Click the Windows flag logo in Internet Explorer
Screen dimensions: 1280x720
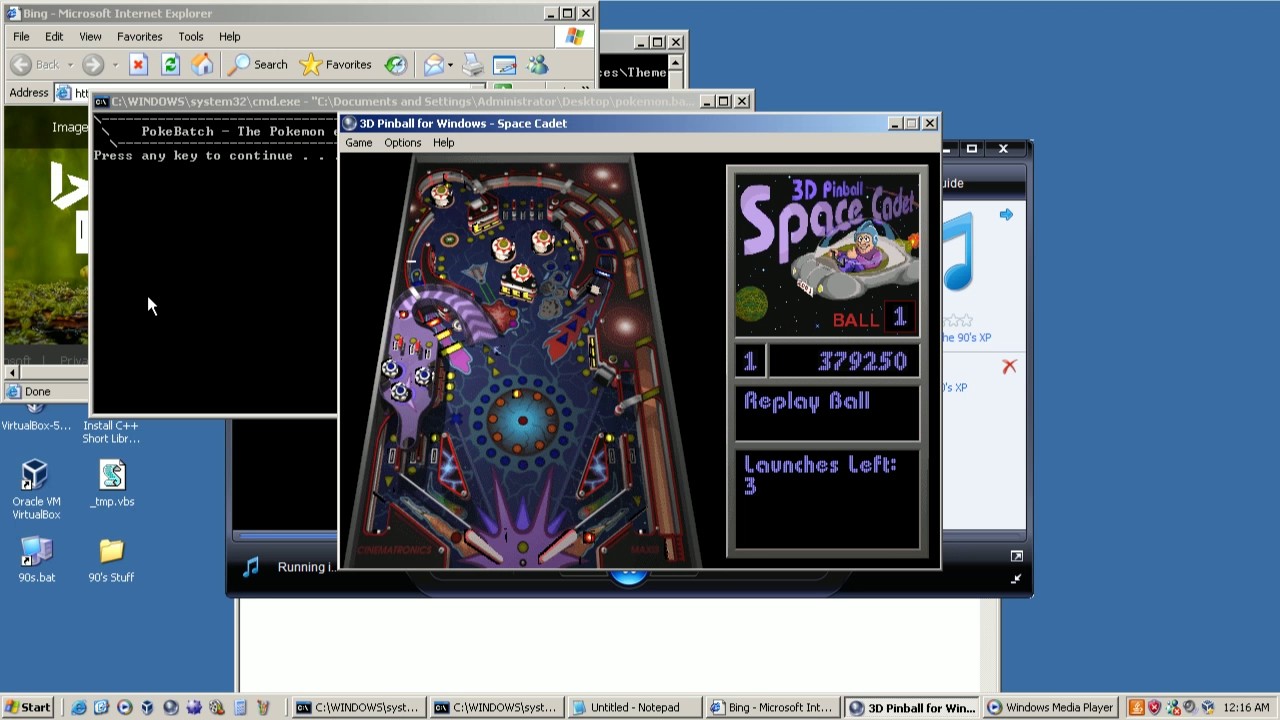pos(574,36)
